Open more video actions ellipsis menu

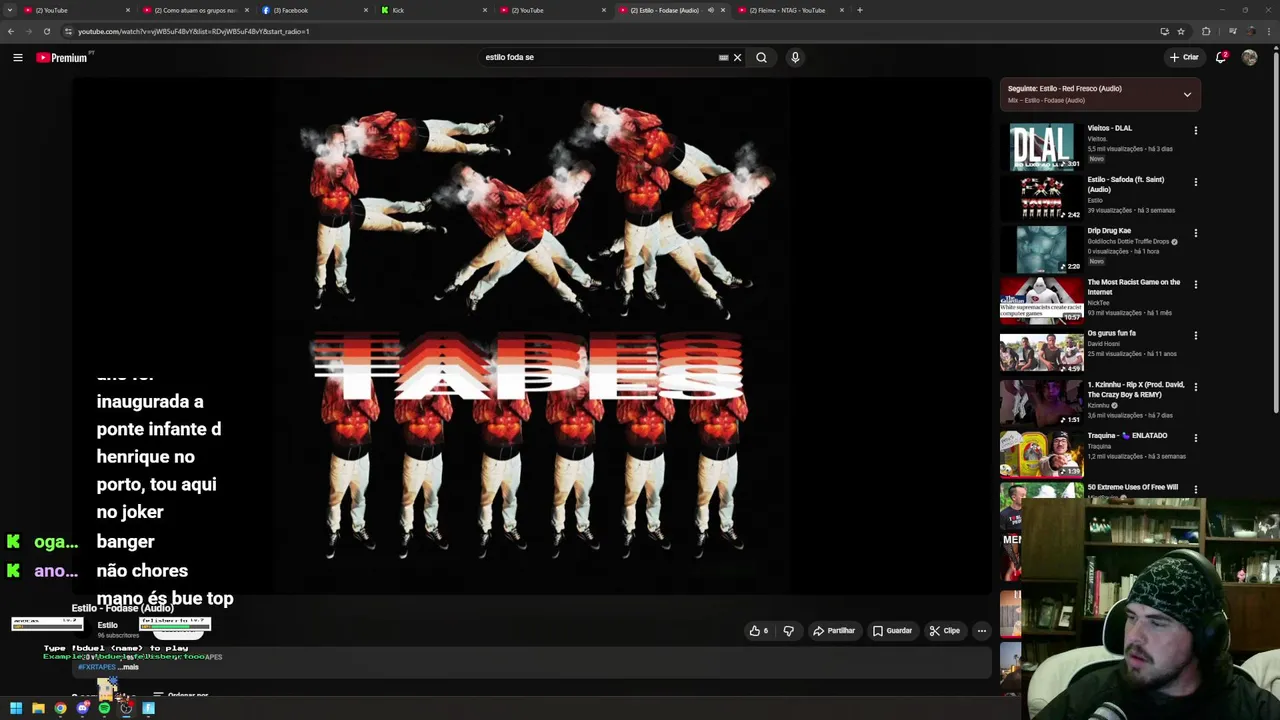(981, 631)
